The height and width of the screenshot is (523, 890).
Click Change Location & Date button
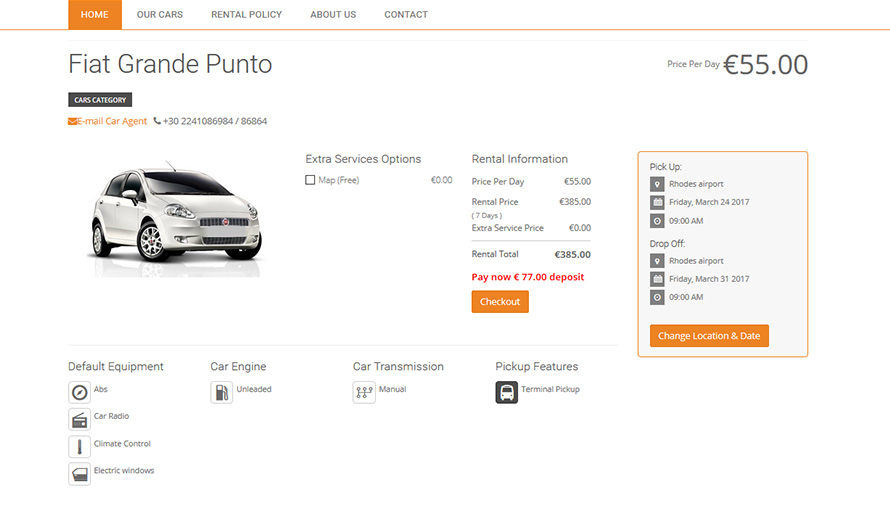709,336
